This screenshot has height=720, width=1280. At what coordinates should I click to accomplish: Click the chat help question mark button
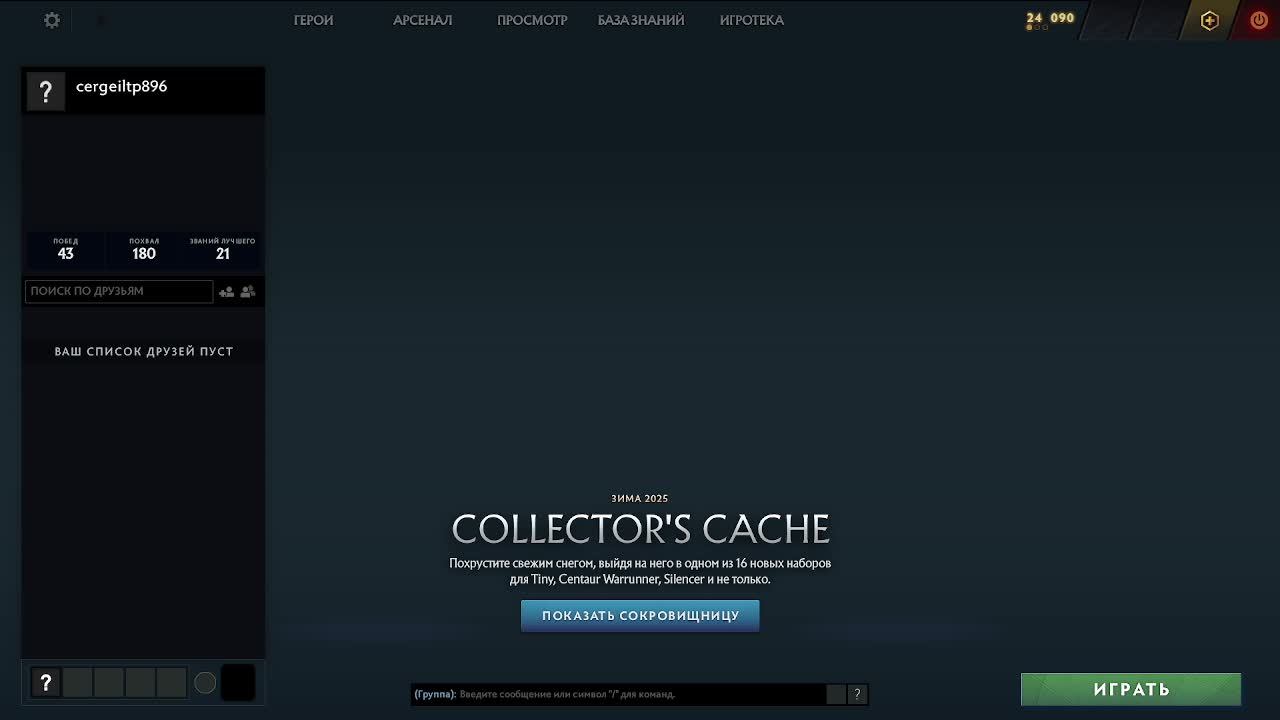point(857,694)
